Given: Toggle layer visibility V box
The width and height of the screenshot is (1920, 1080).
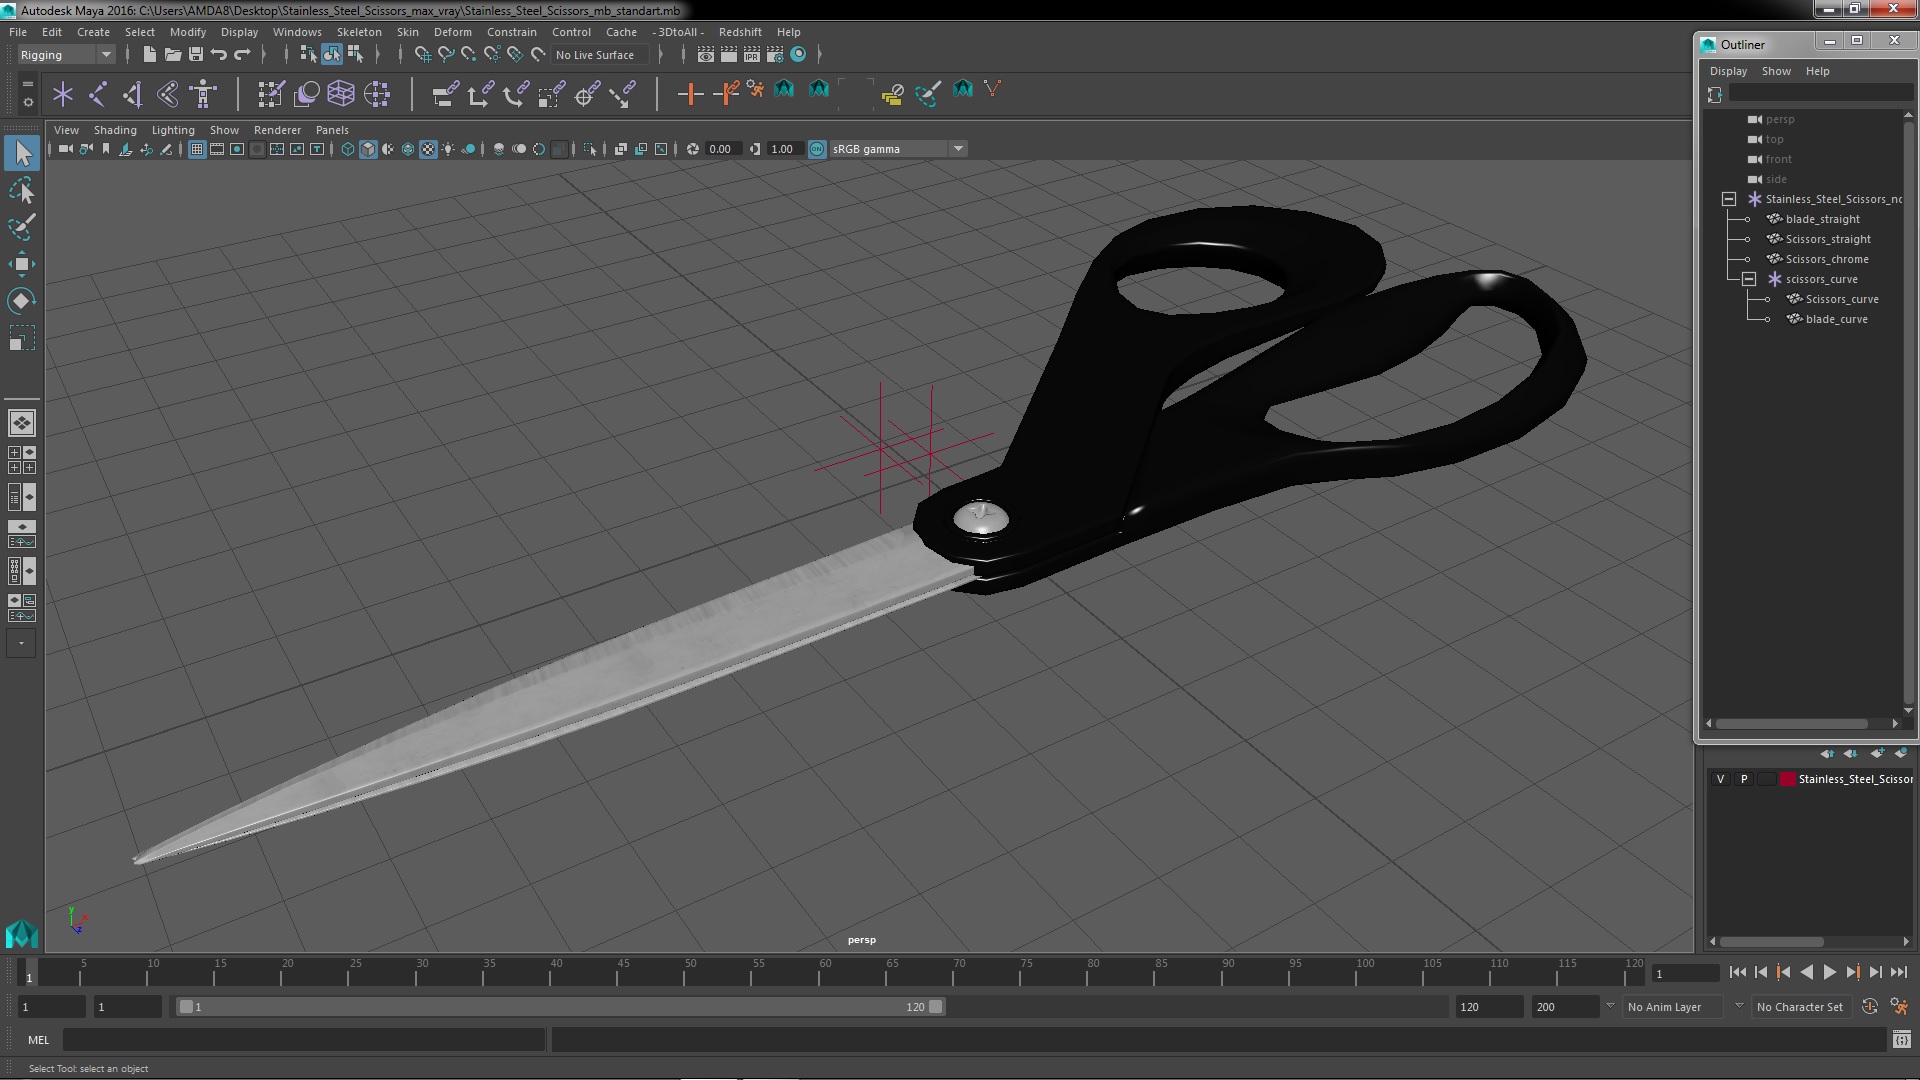Looking at the screenshot, I should point(1720,779).
